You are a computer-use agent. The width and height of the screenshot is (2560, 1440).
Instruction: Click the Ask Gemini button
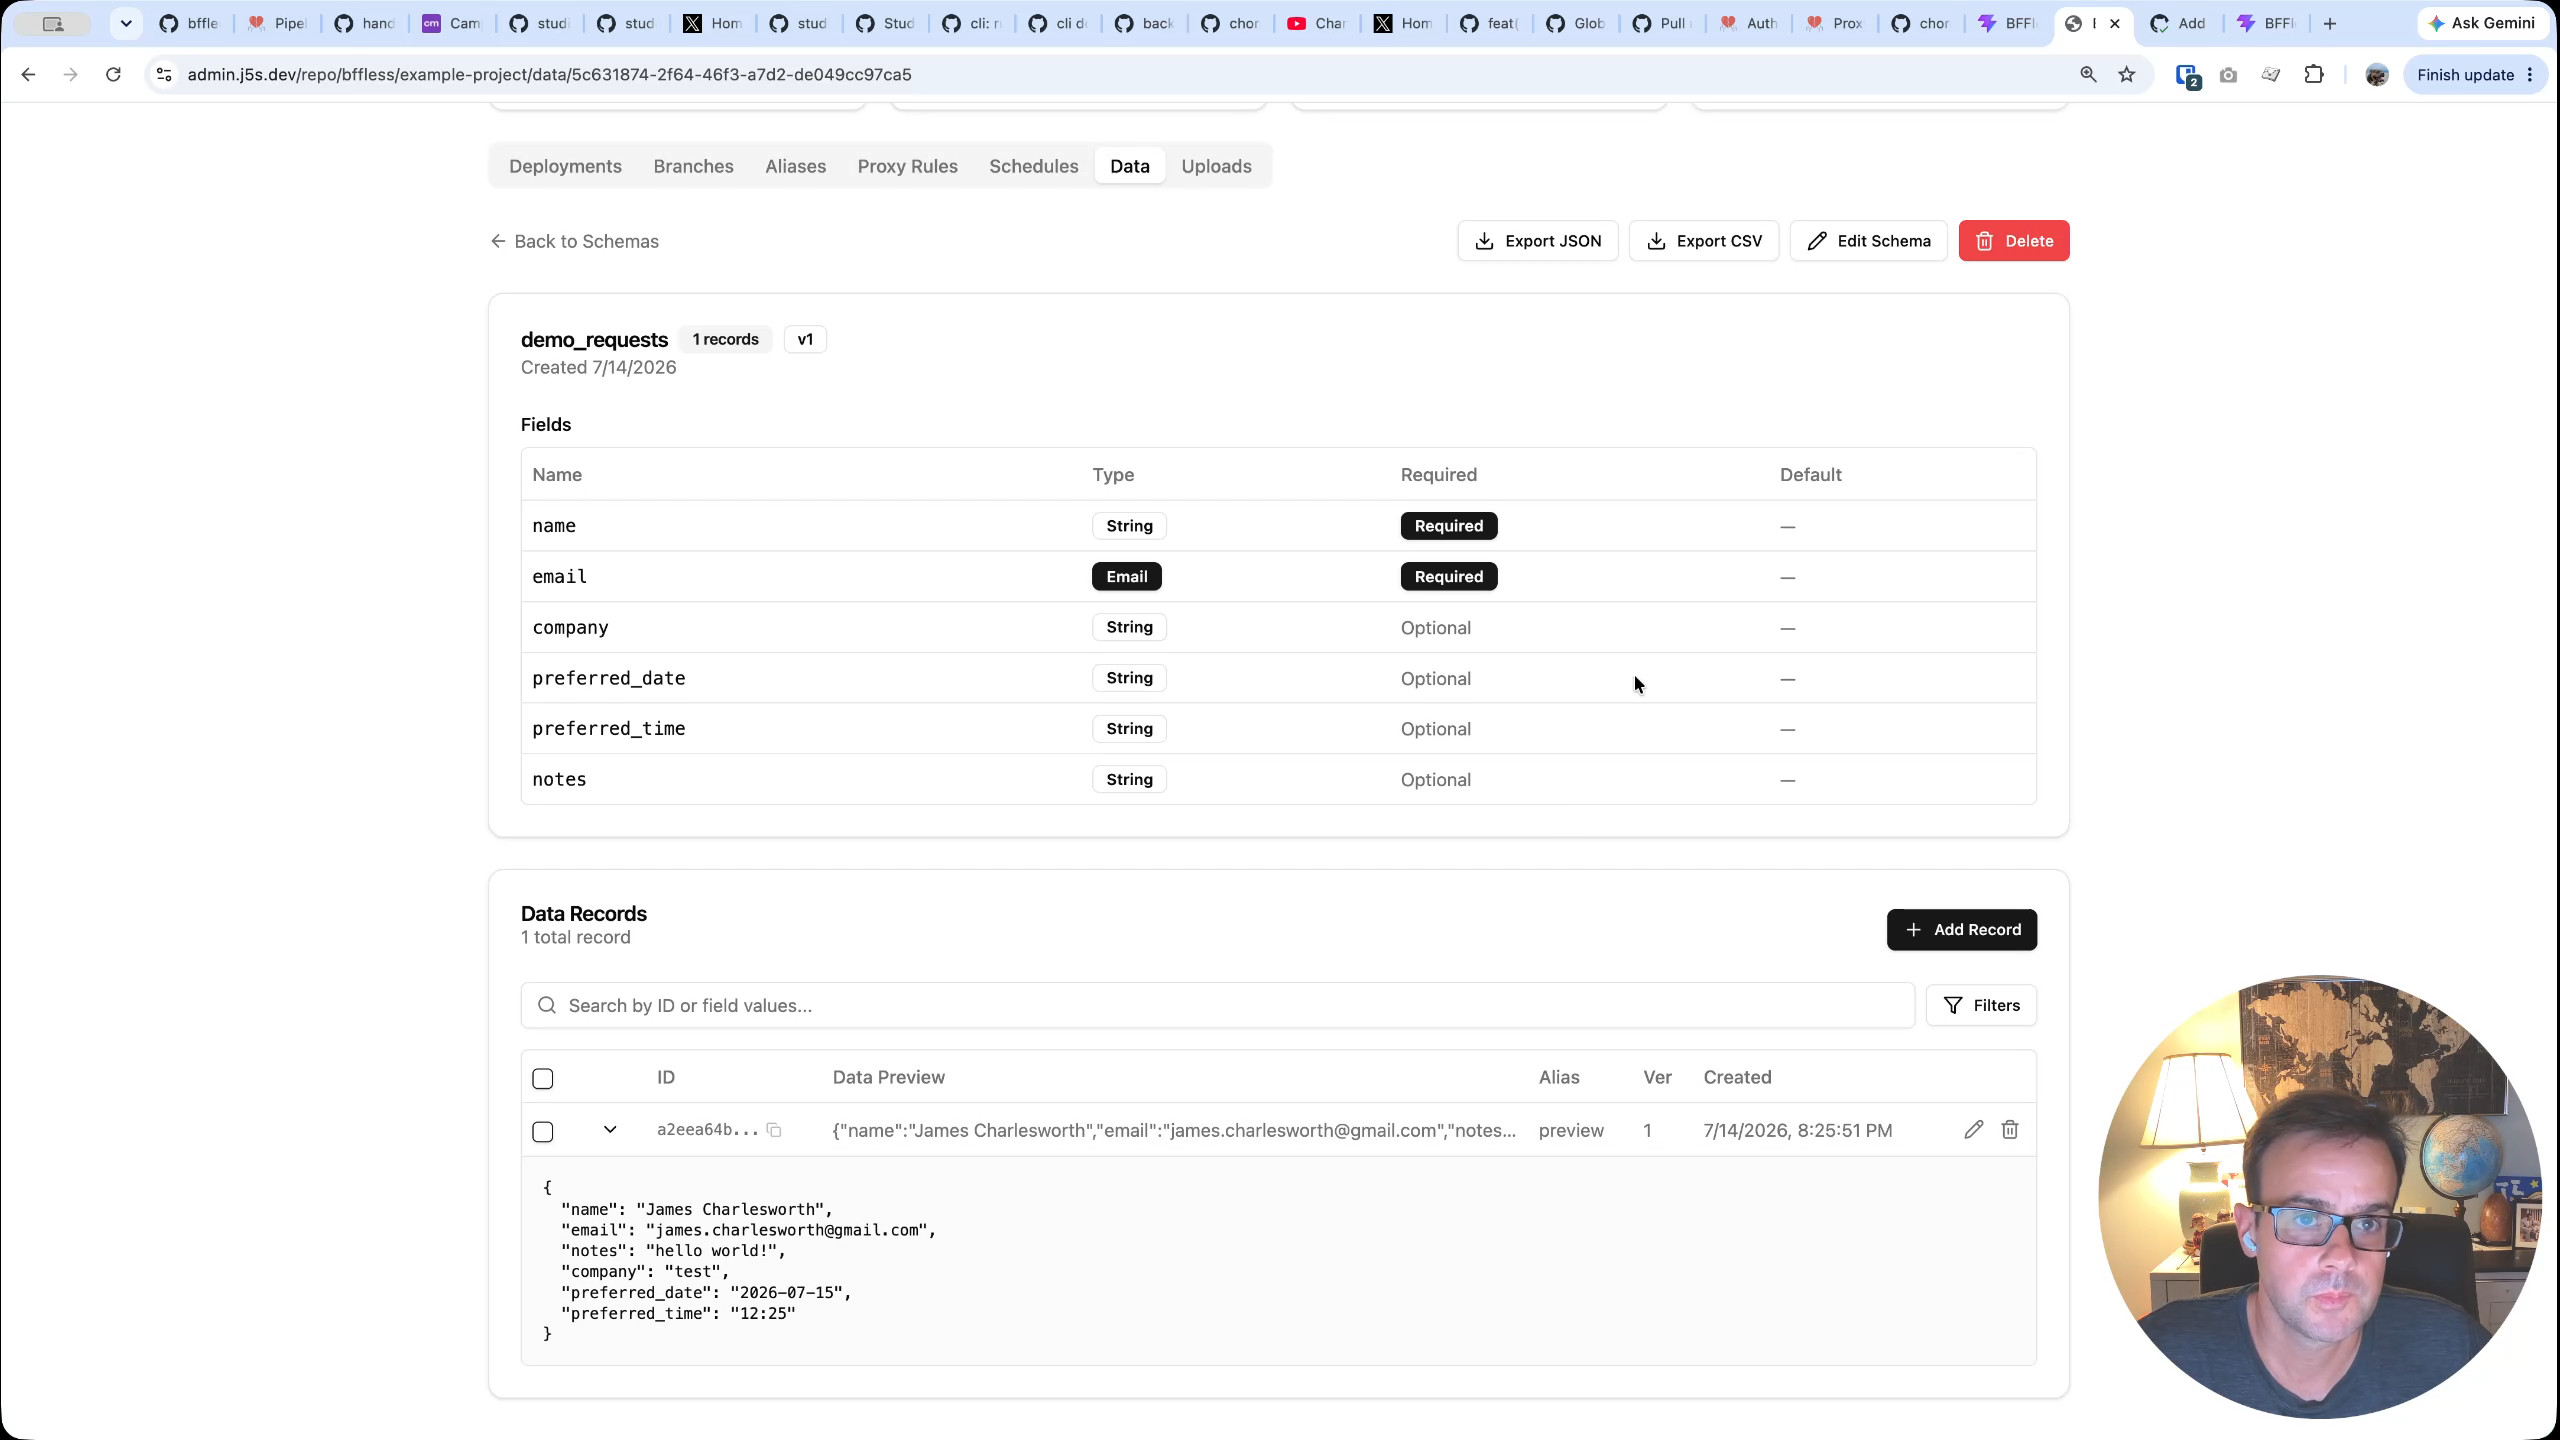2482,23
